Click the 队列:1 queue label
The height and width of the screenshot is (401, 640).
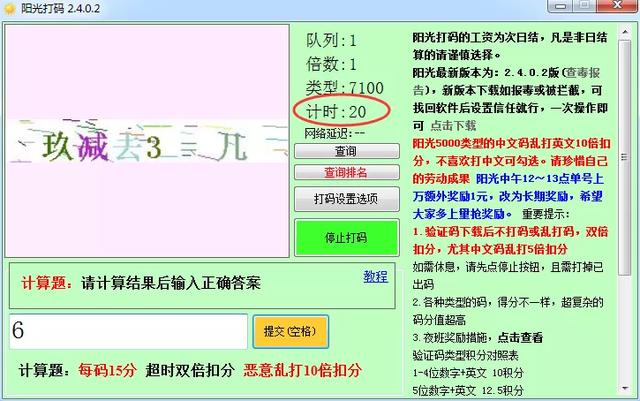point(330,41)
